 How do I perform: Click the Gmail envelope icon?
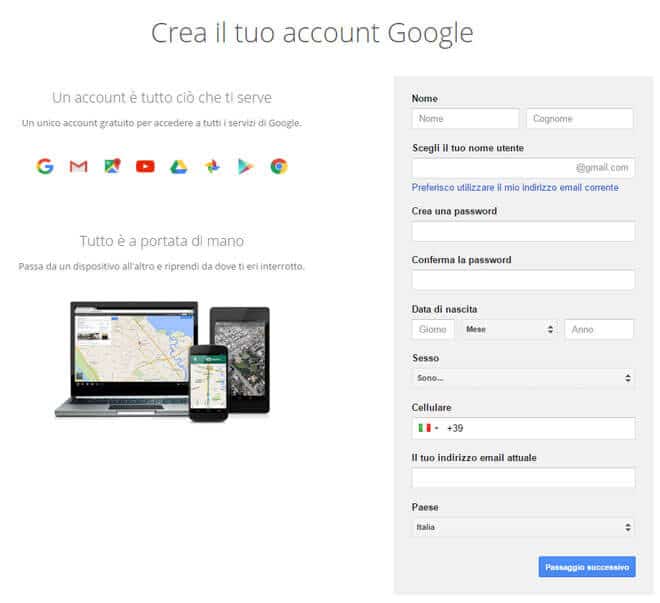tap(78, 166)
